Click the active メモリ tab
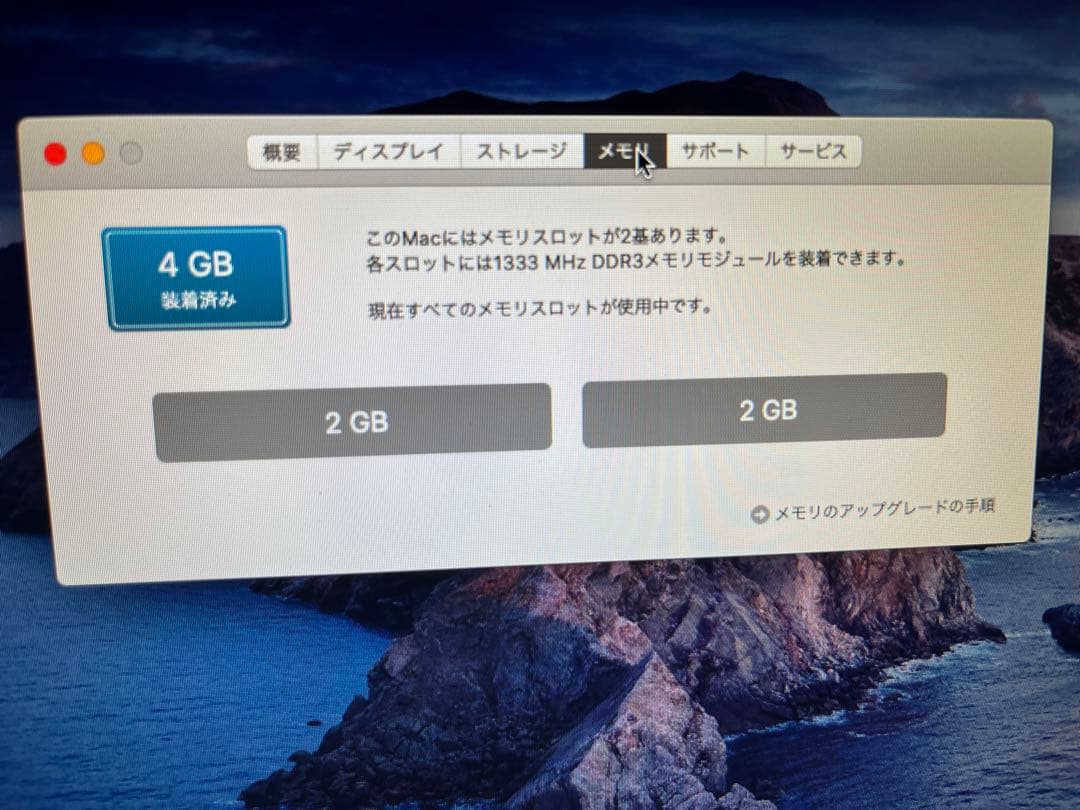The image size is (1080, 810). [625, 151]
